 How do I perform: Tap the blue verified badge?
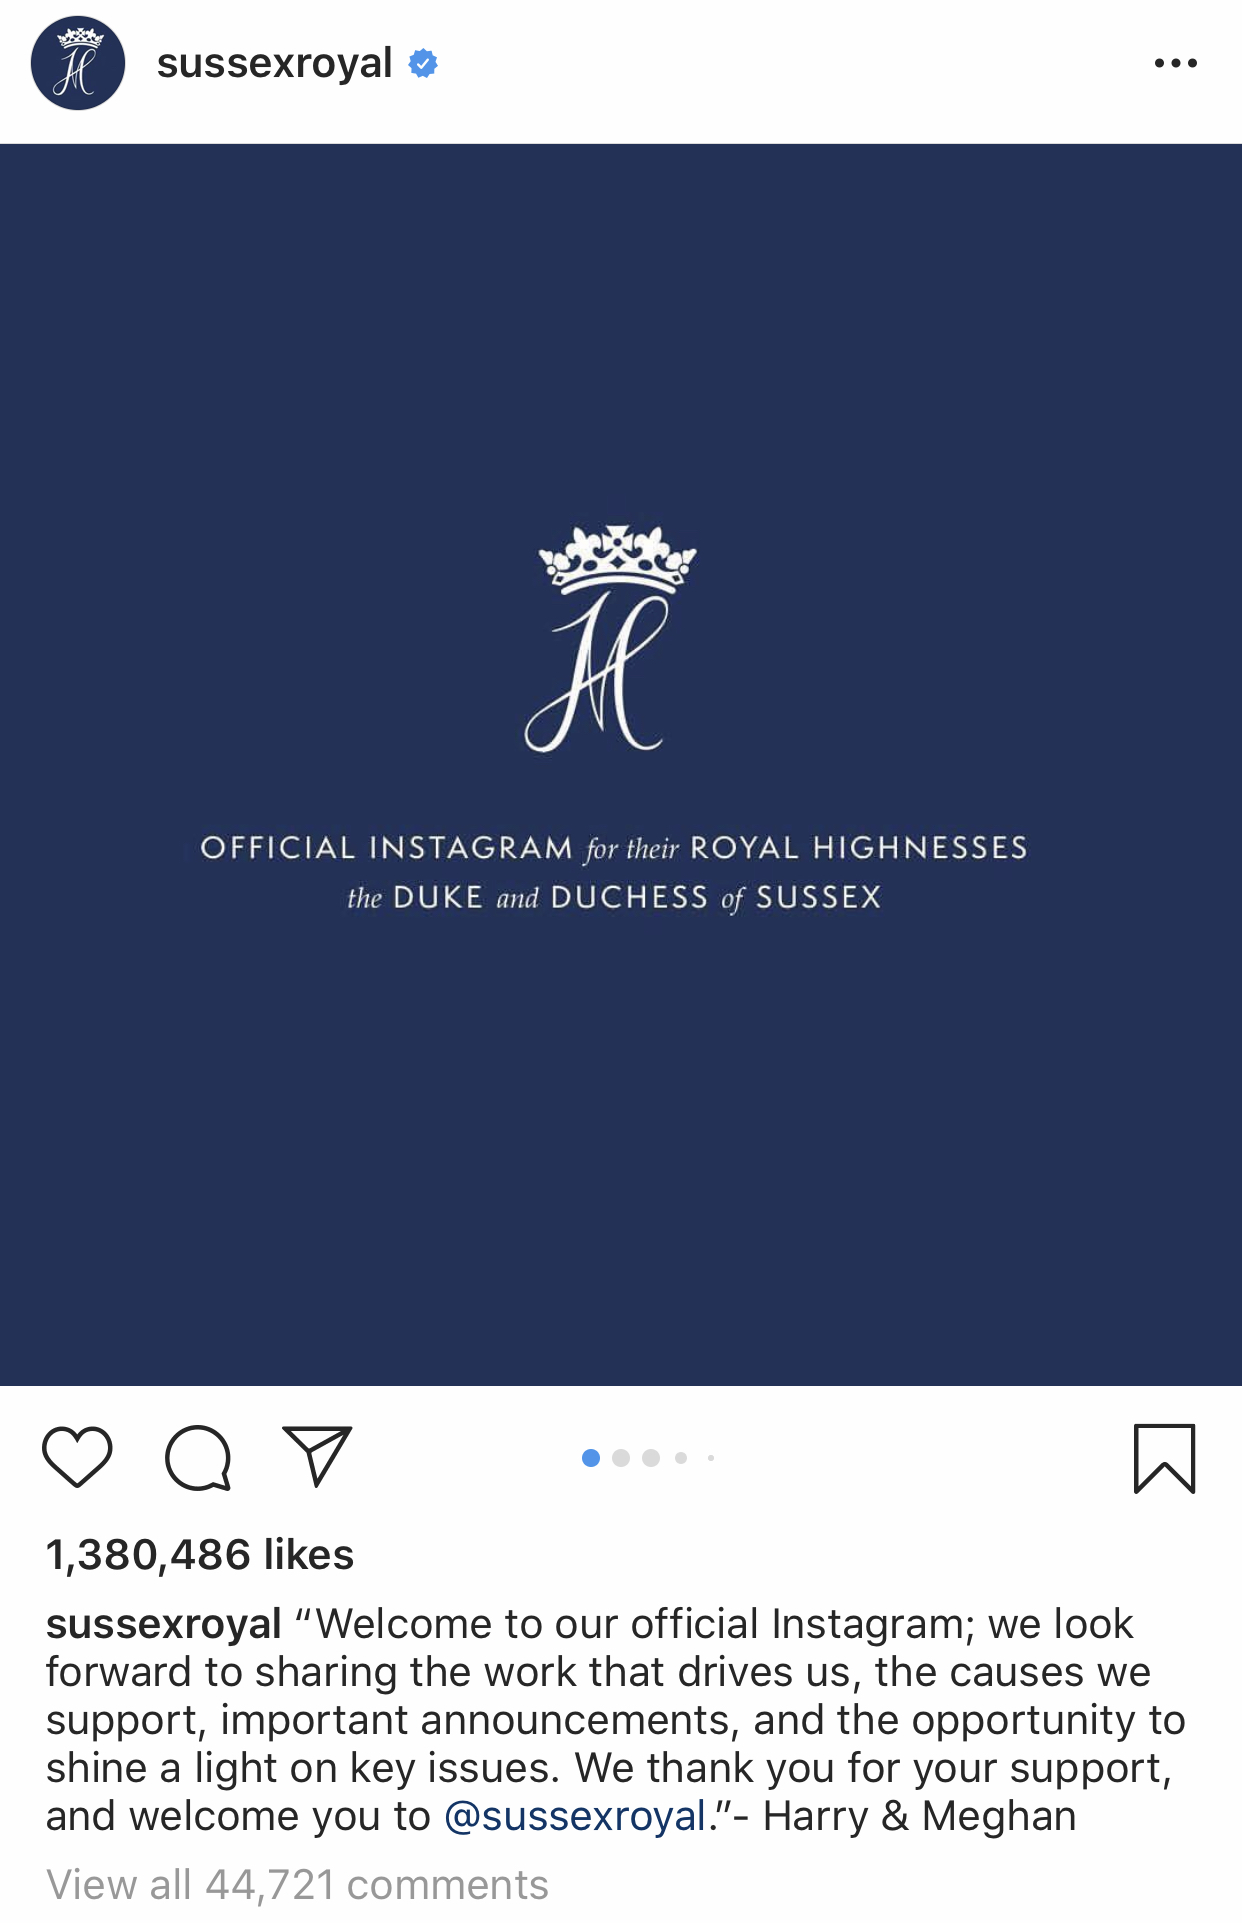pos(423,63)
